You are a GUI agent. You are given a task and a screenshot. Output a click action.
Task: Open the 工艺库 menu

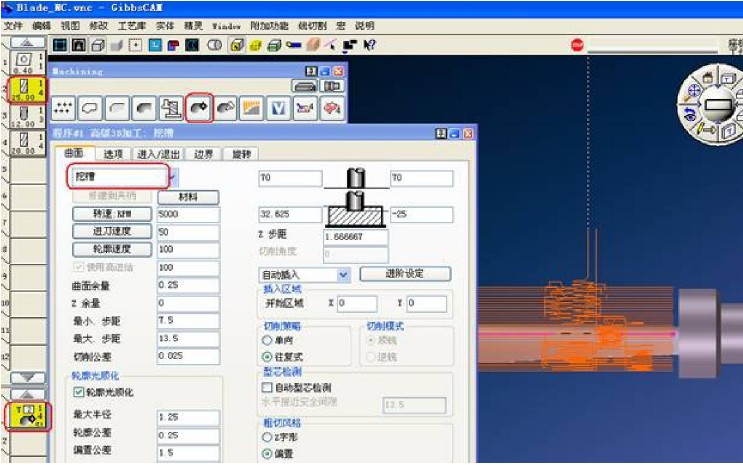tap(131, 25)
